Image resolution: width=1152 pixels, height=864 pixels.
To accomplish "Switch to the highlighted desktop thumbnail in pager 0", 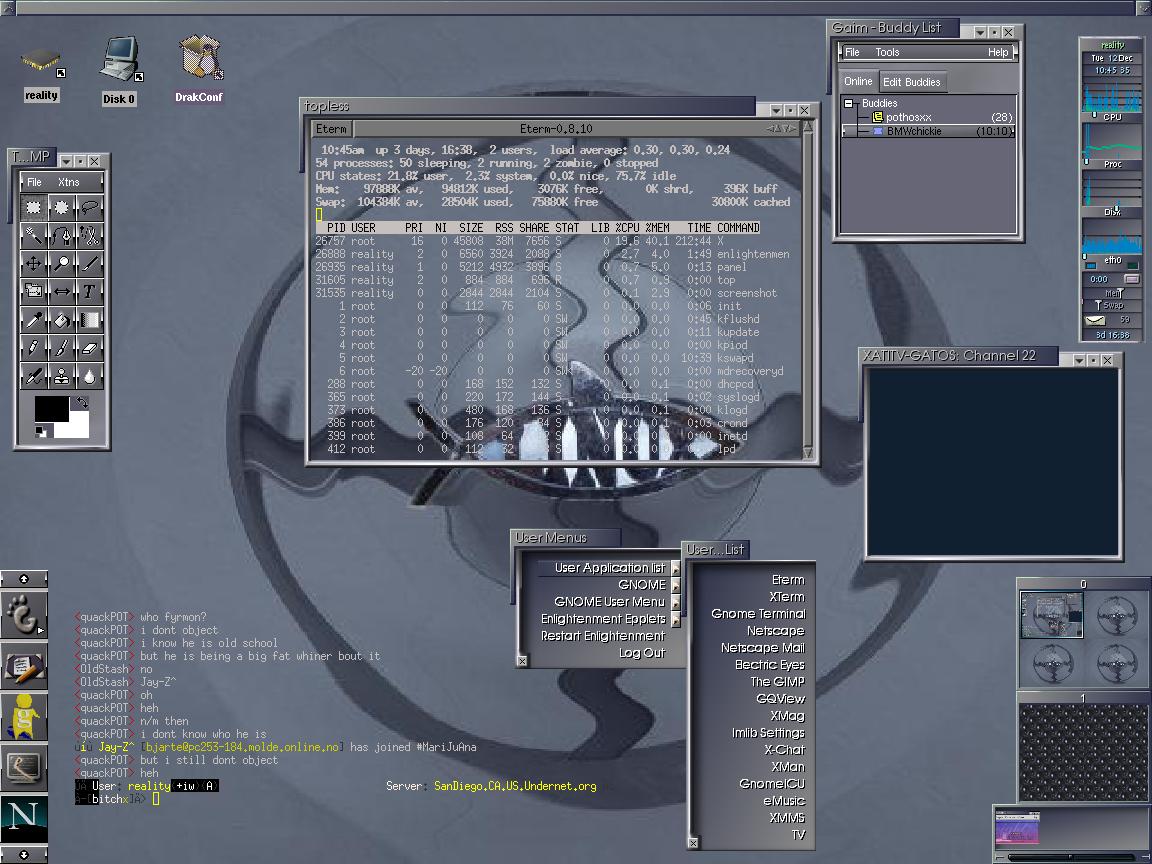I will point(1051,614).
